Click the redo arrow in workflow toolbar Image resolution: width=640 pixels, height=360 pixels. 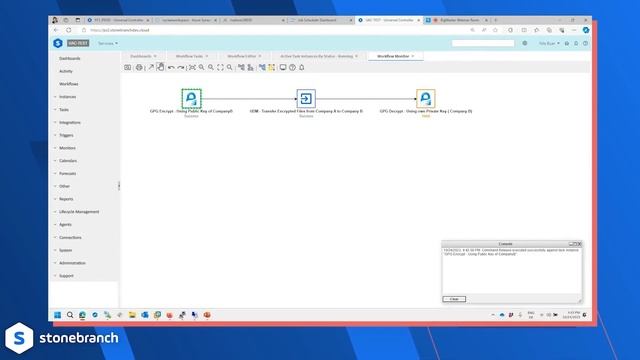(180, 67)
